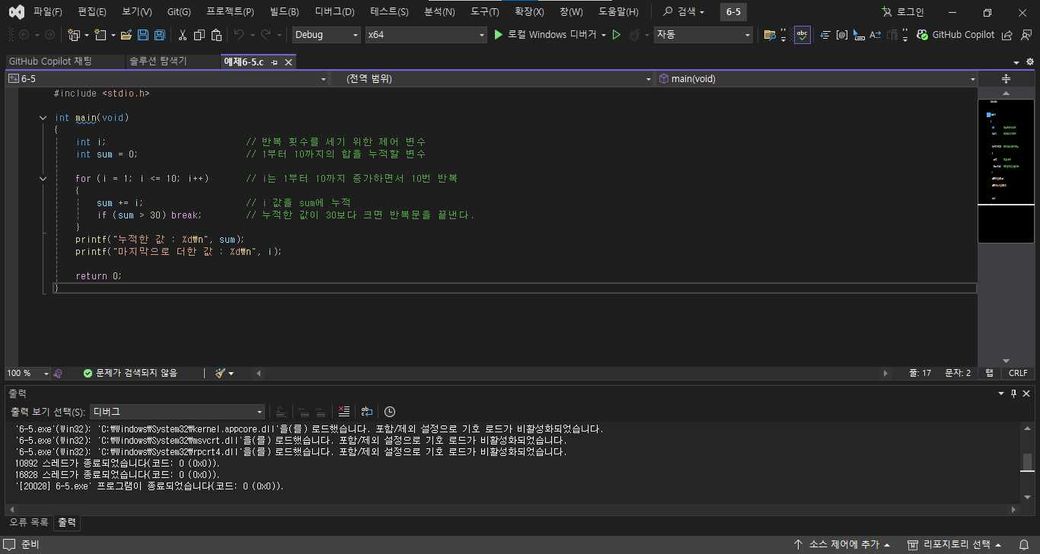Click the Cut scissors icon
This screenshot has width=1040, height=554.
(182, 35)
